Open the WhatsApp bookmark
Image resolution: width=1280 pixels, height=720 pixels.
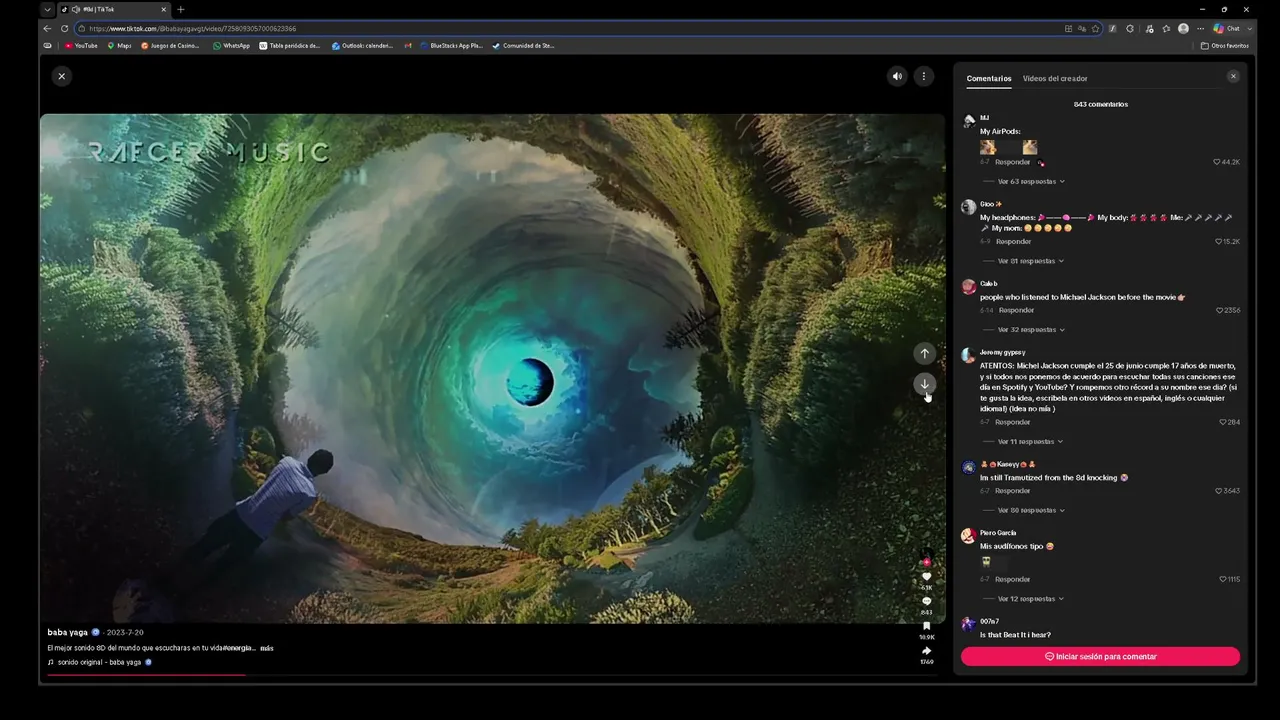click(x=231, y=45)
